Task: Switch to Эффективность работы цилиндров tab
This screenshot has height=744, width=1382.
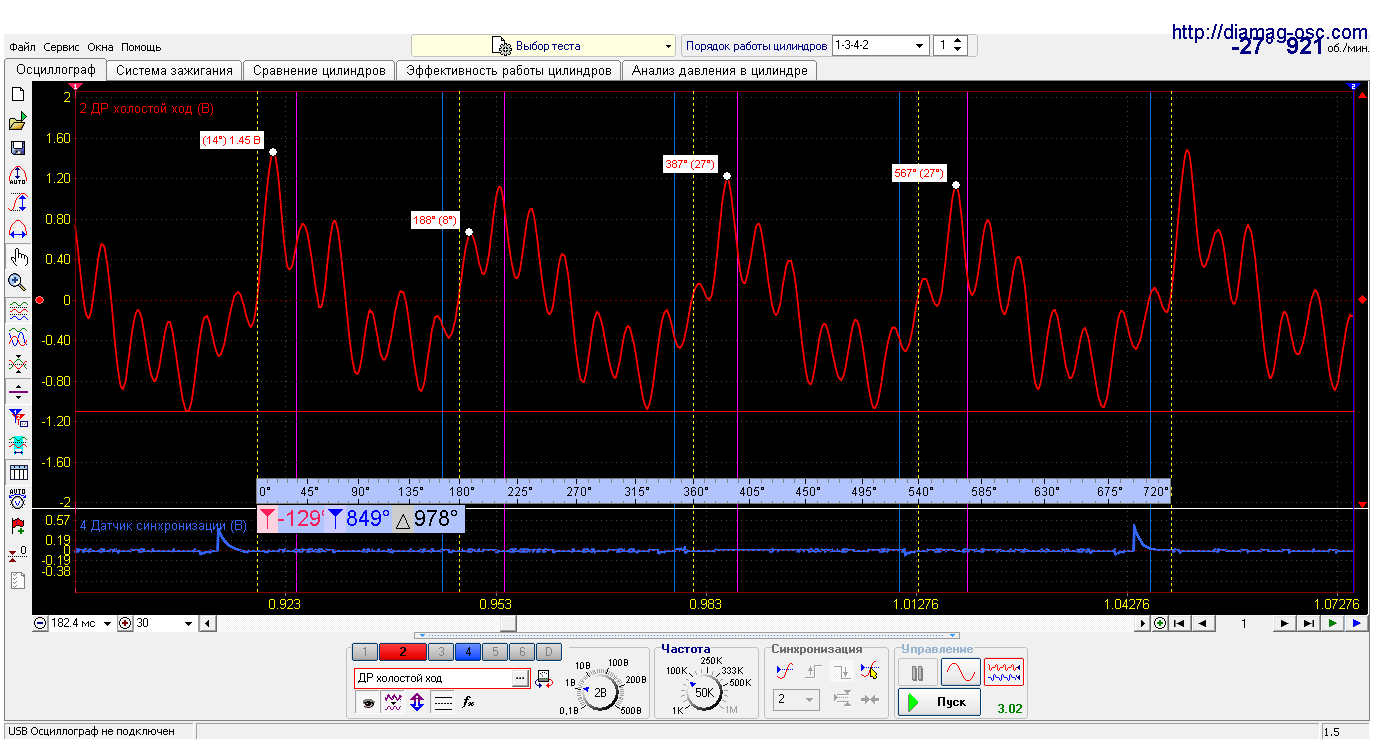Action: click(x=509, y=71)
